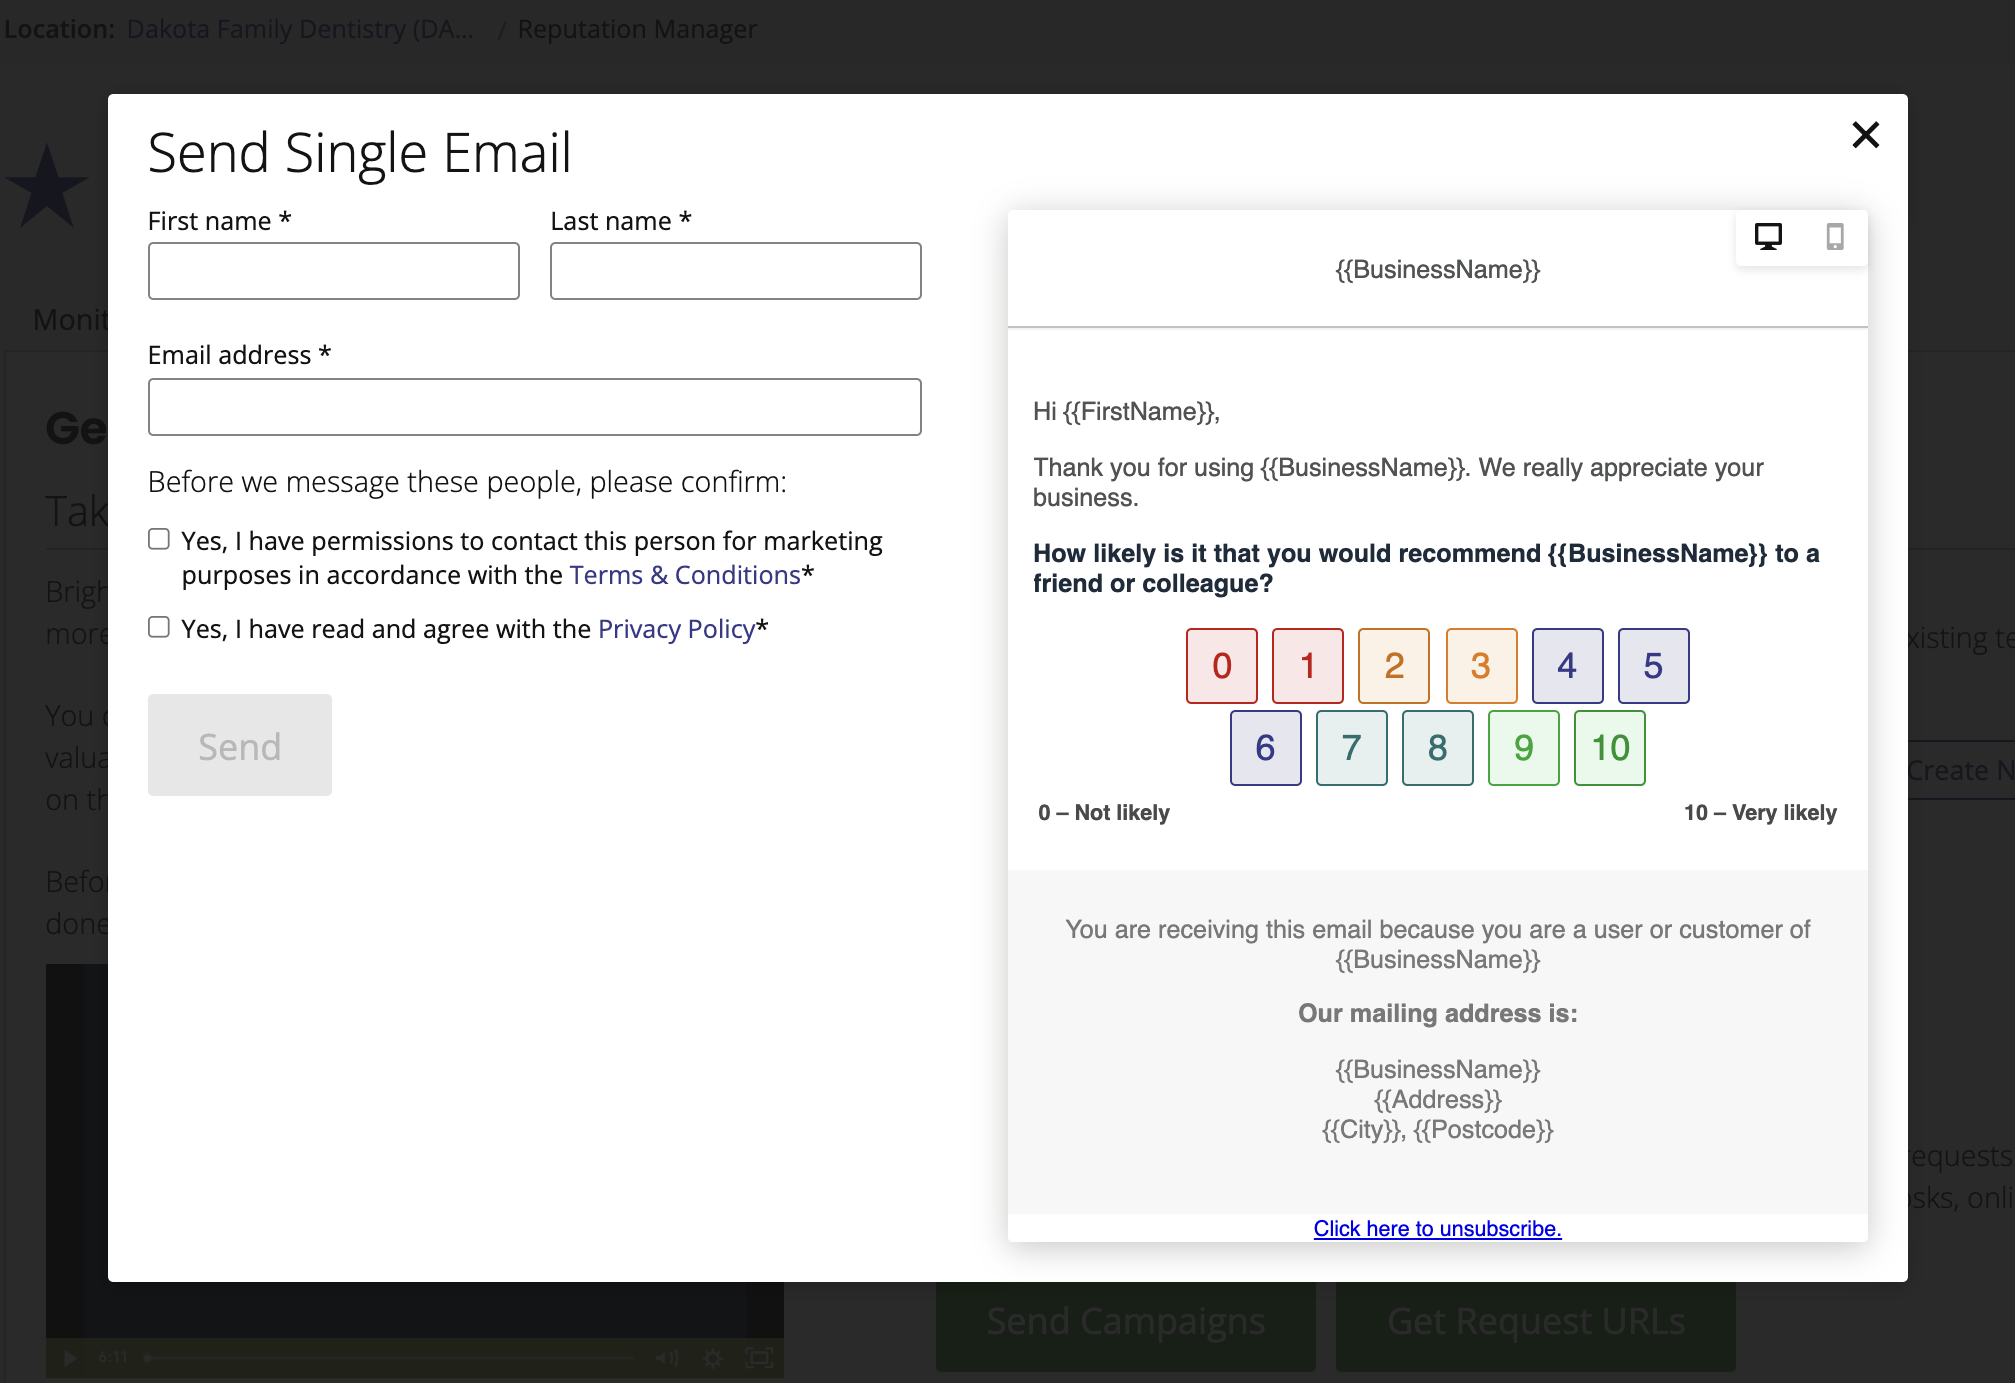Select rating 7 in the preview
Screen dimensions: 2015x1383
1351,748
